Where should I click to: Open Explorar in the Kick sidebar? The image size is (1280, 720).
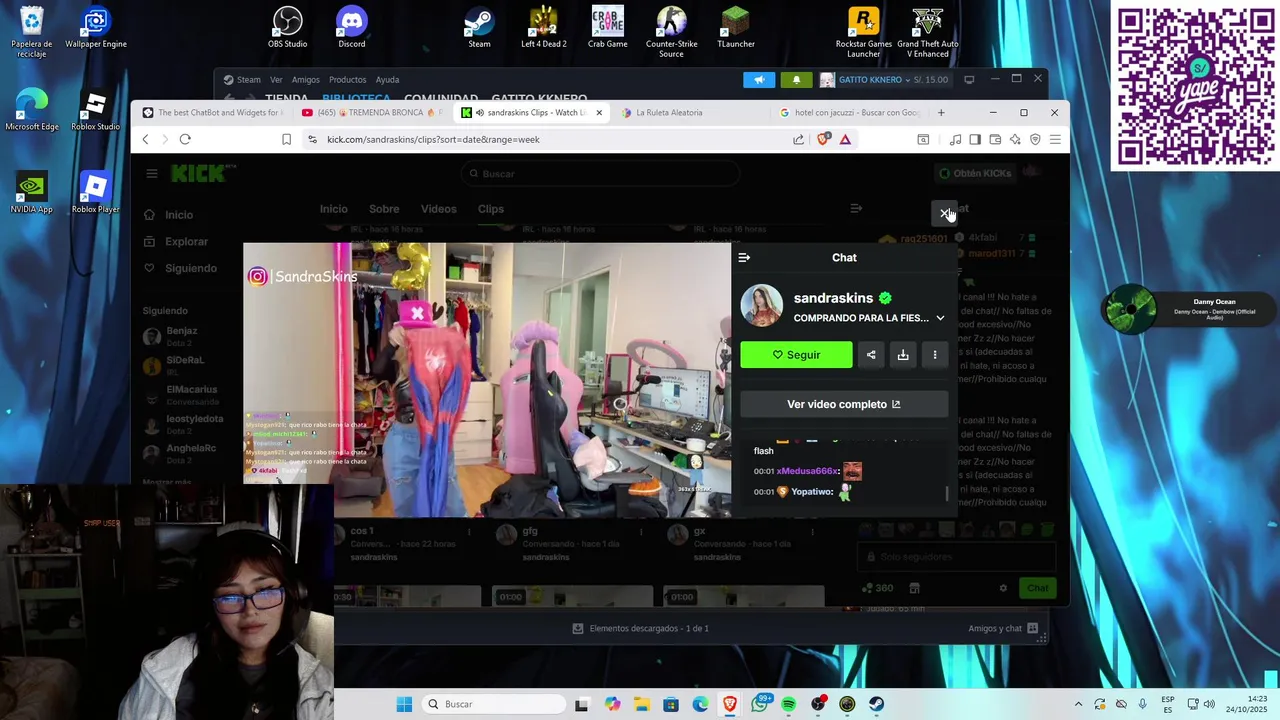(x=186, y=242)
